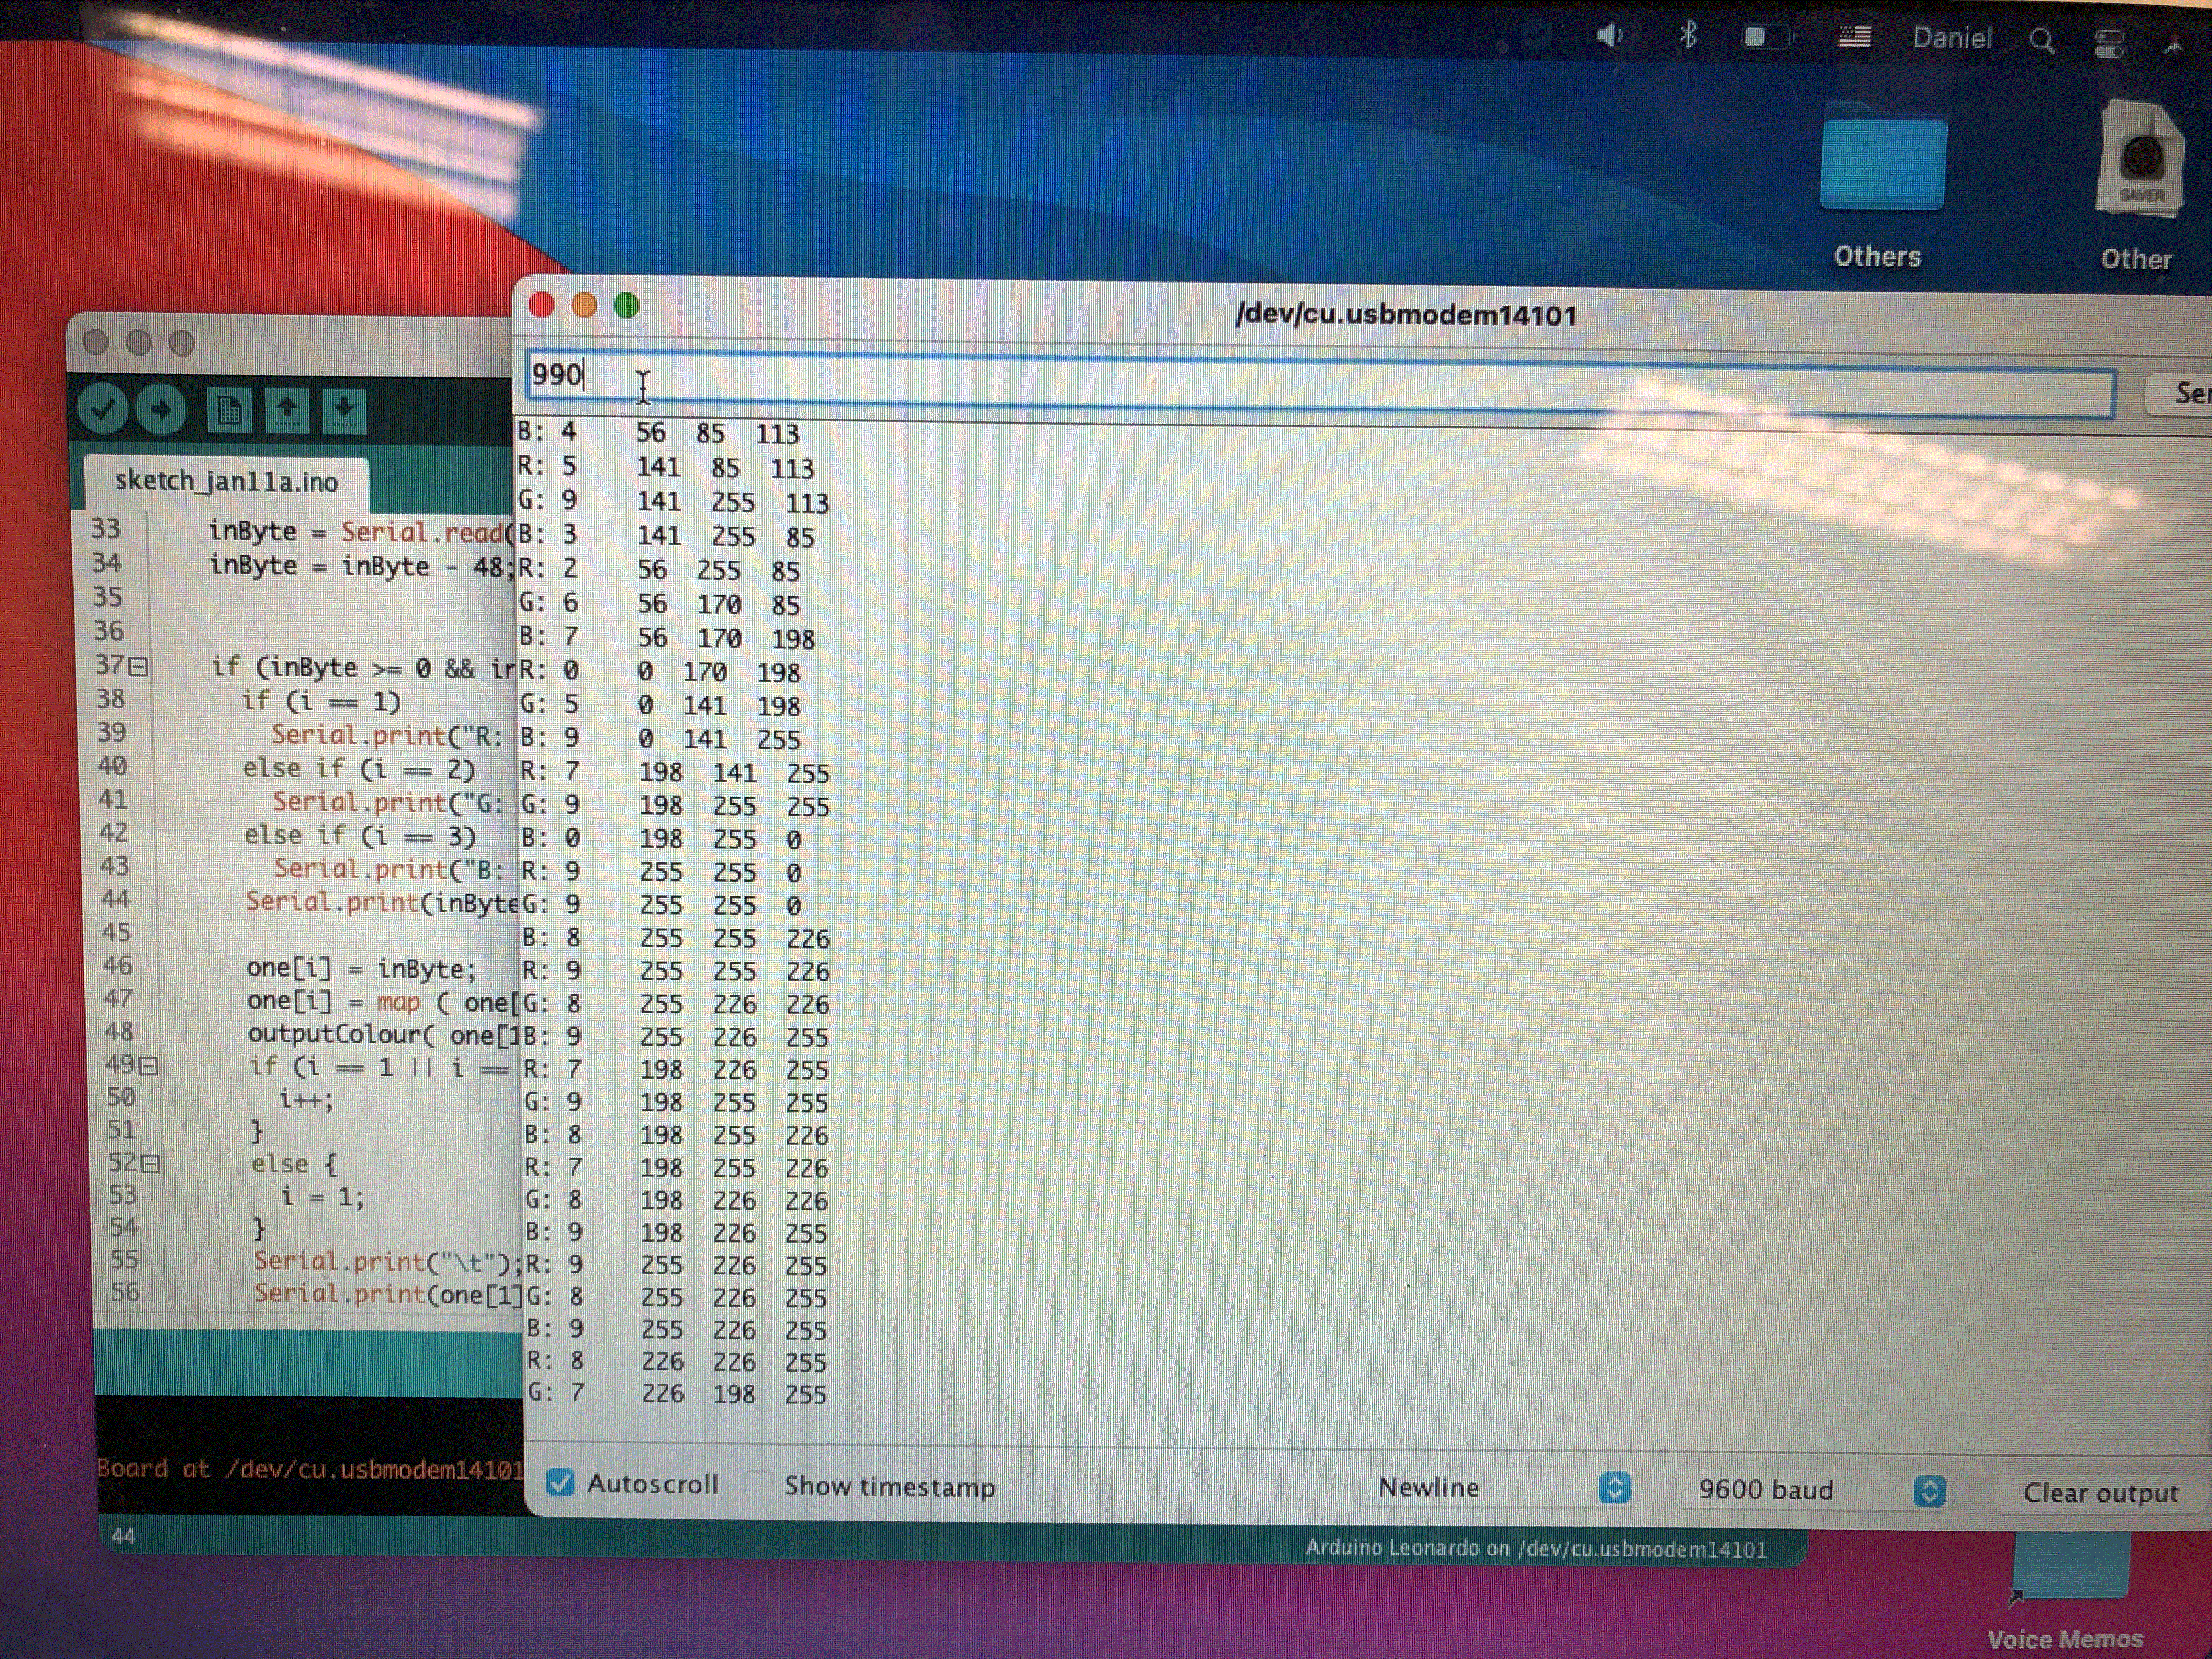2212x1659 pixels.
Task: Collapse code fold at line 52
Action: point(150,1163)
